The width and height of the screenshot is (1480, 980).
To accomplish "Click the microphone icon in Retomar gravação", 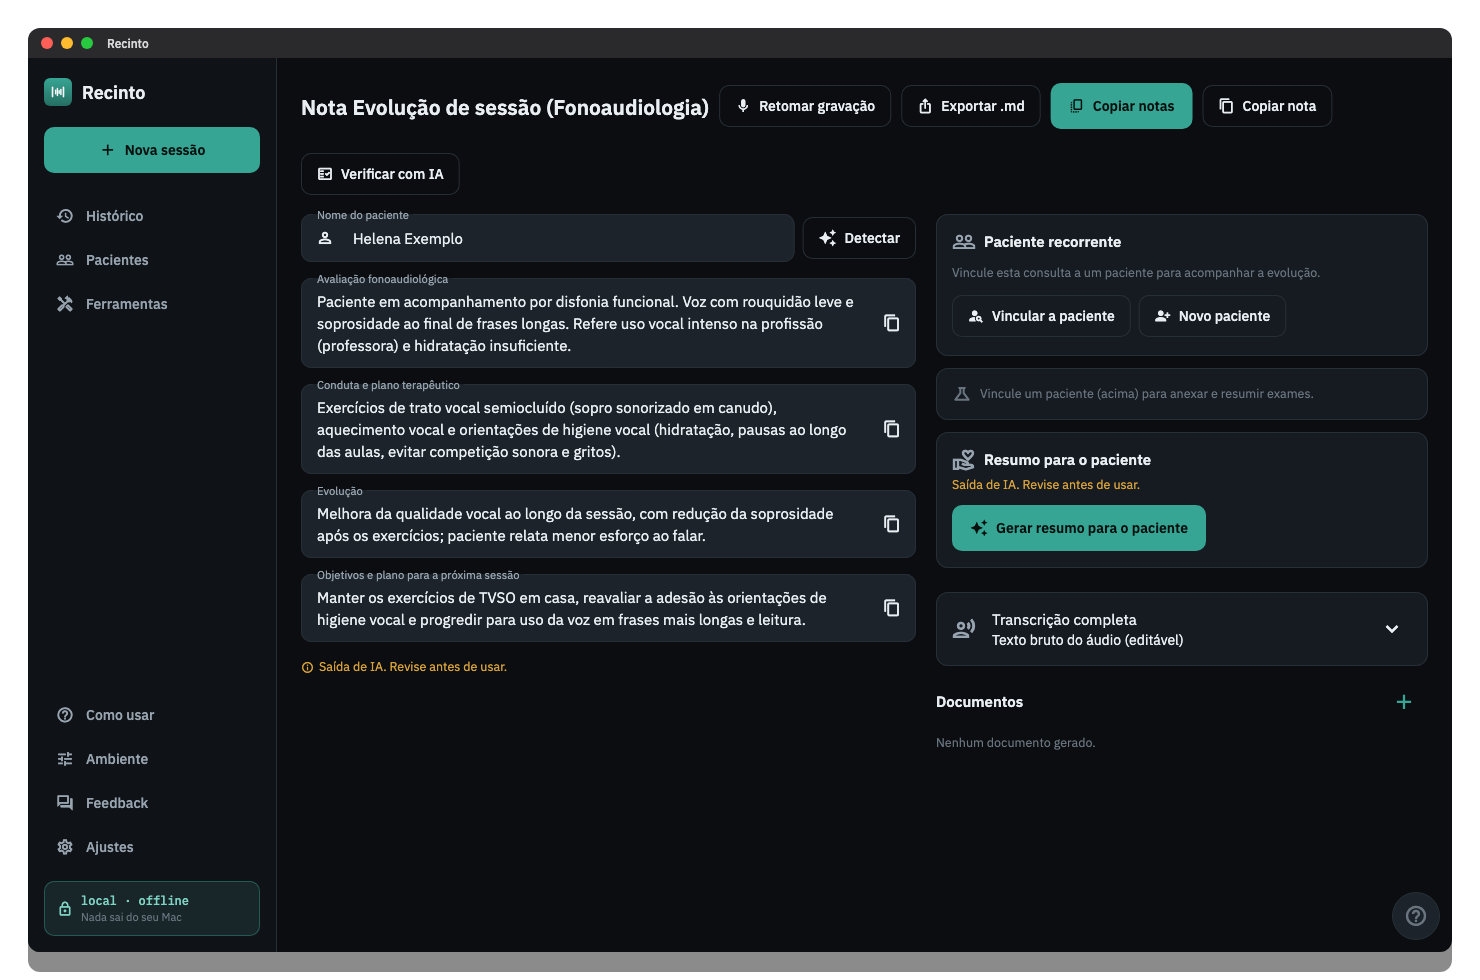I will pyautogui.click(x=743, y=106).
